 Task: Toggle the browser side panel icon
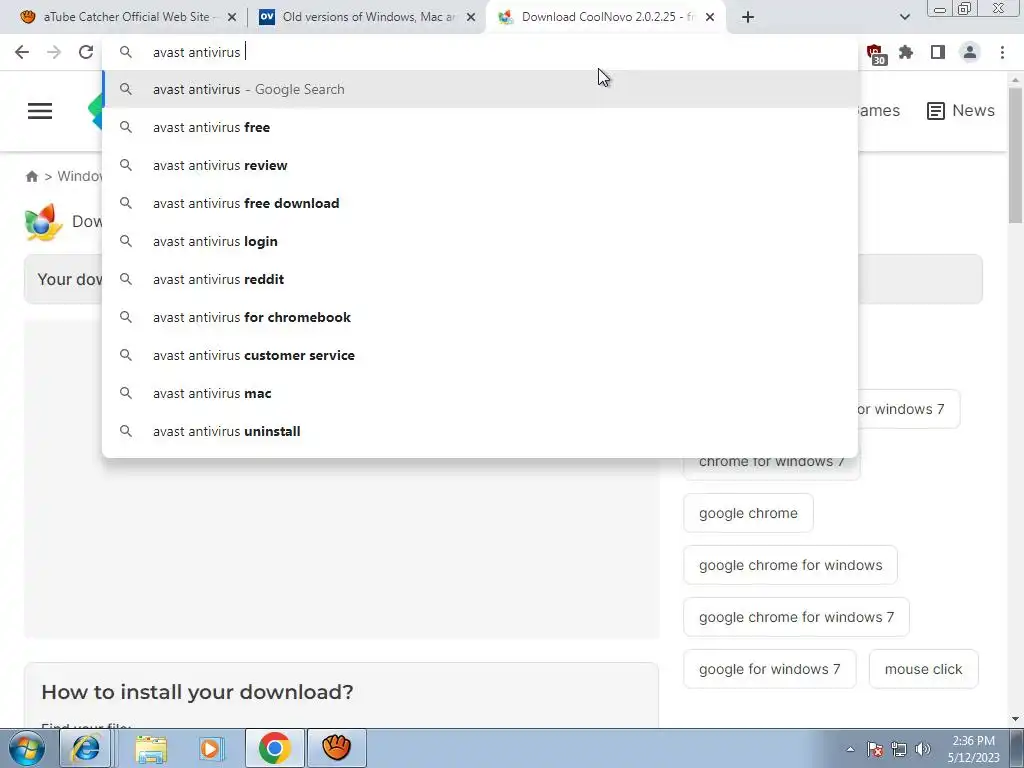click(x=938, y=52)
